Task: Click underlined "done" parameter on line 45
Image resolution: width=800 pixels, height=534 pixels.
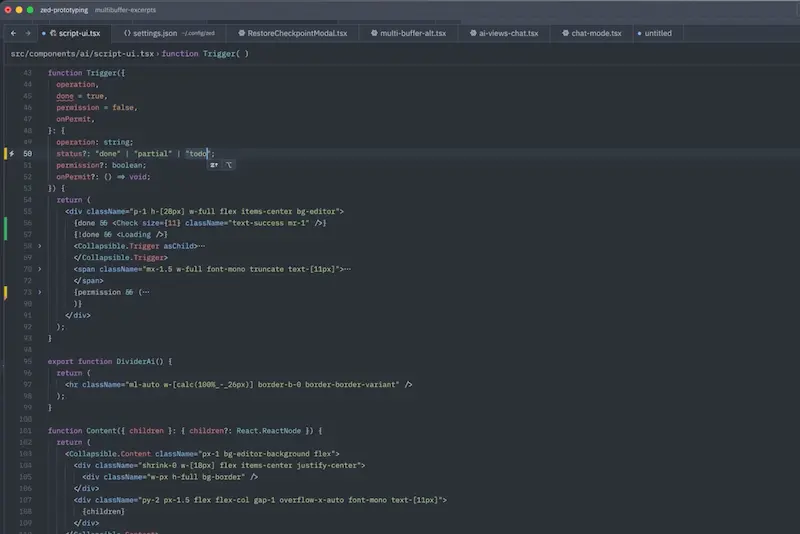Action: tap(65, 96)
